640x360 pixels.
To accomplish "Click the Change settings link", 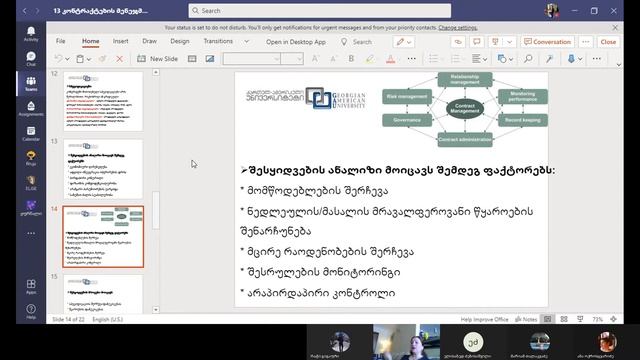I will tap(458, 28).
